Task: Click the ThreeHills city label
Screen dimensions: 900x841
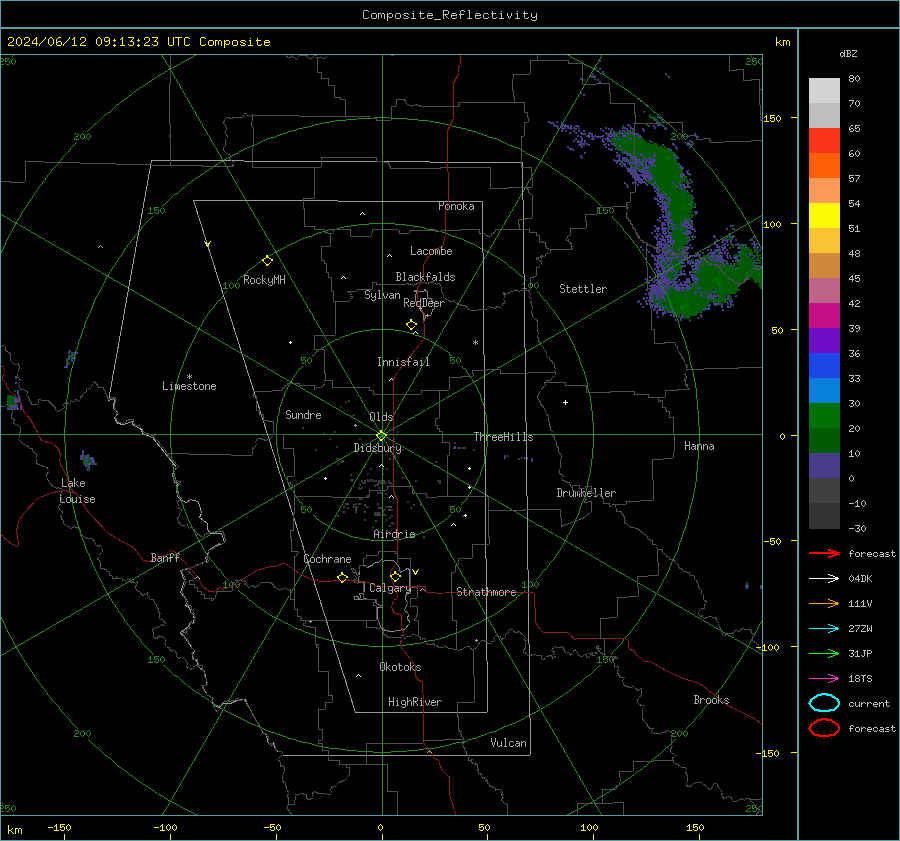Action: [503, 437]
